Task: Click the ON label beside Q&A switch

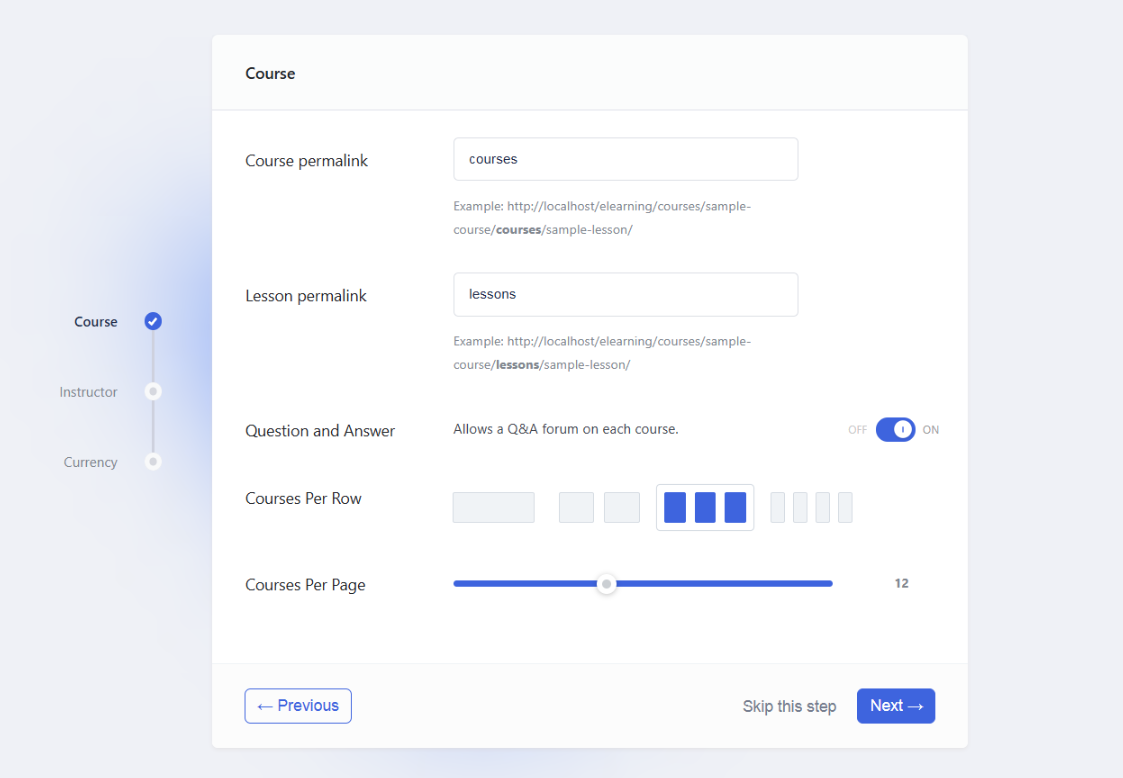Action: click(x=931, y=430)
